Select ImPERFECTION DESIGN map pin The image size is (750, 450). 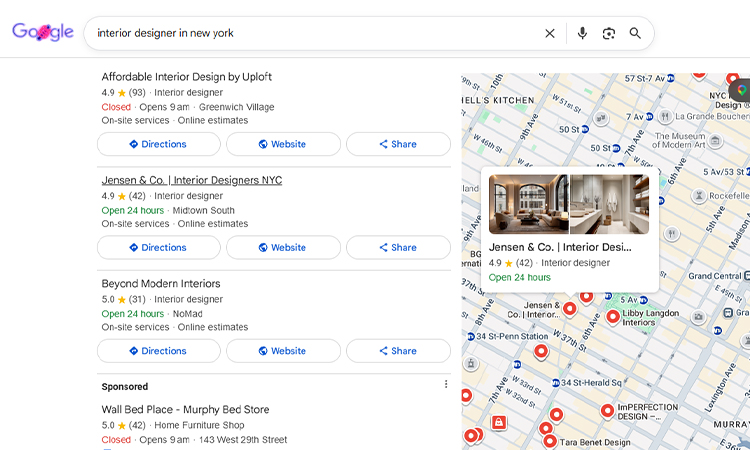coord(607,410)
